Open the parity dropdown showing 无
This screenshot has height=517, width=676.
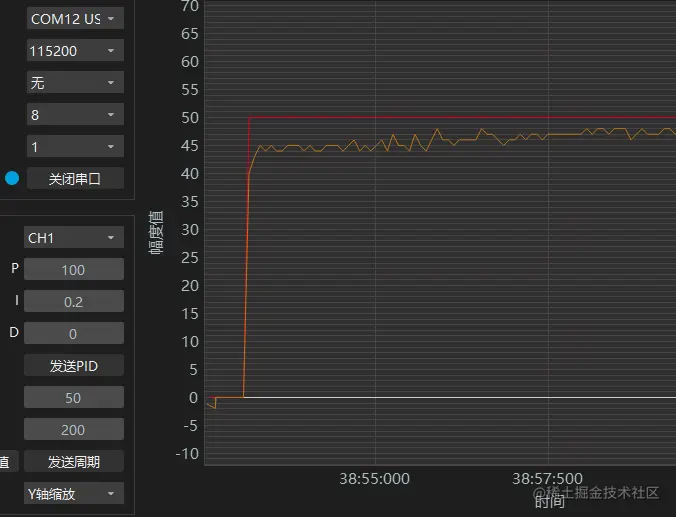click(75, 82)
